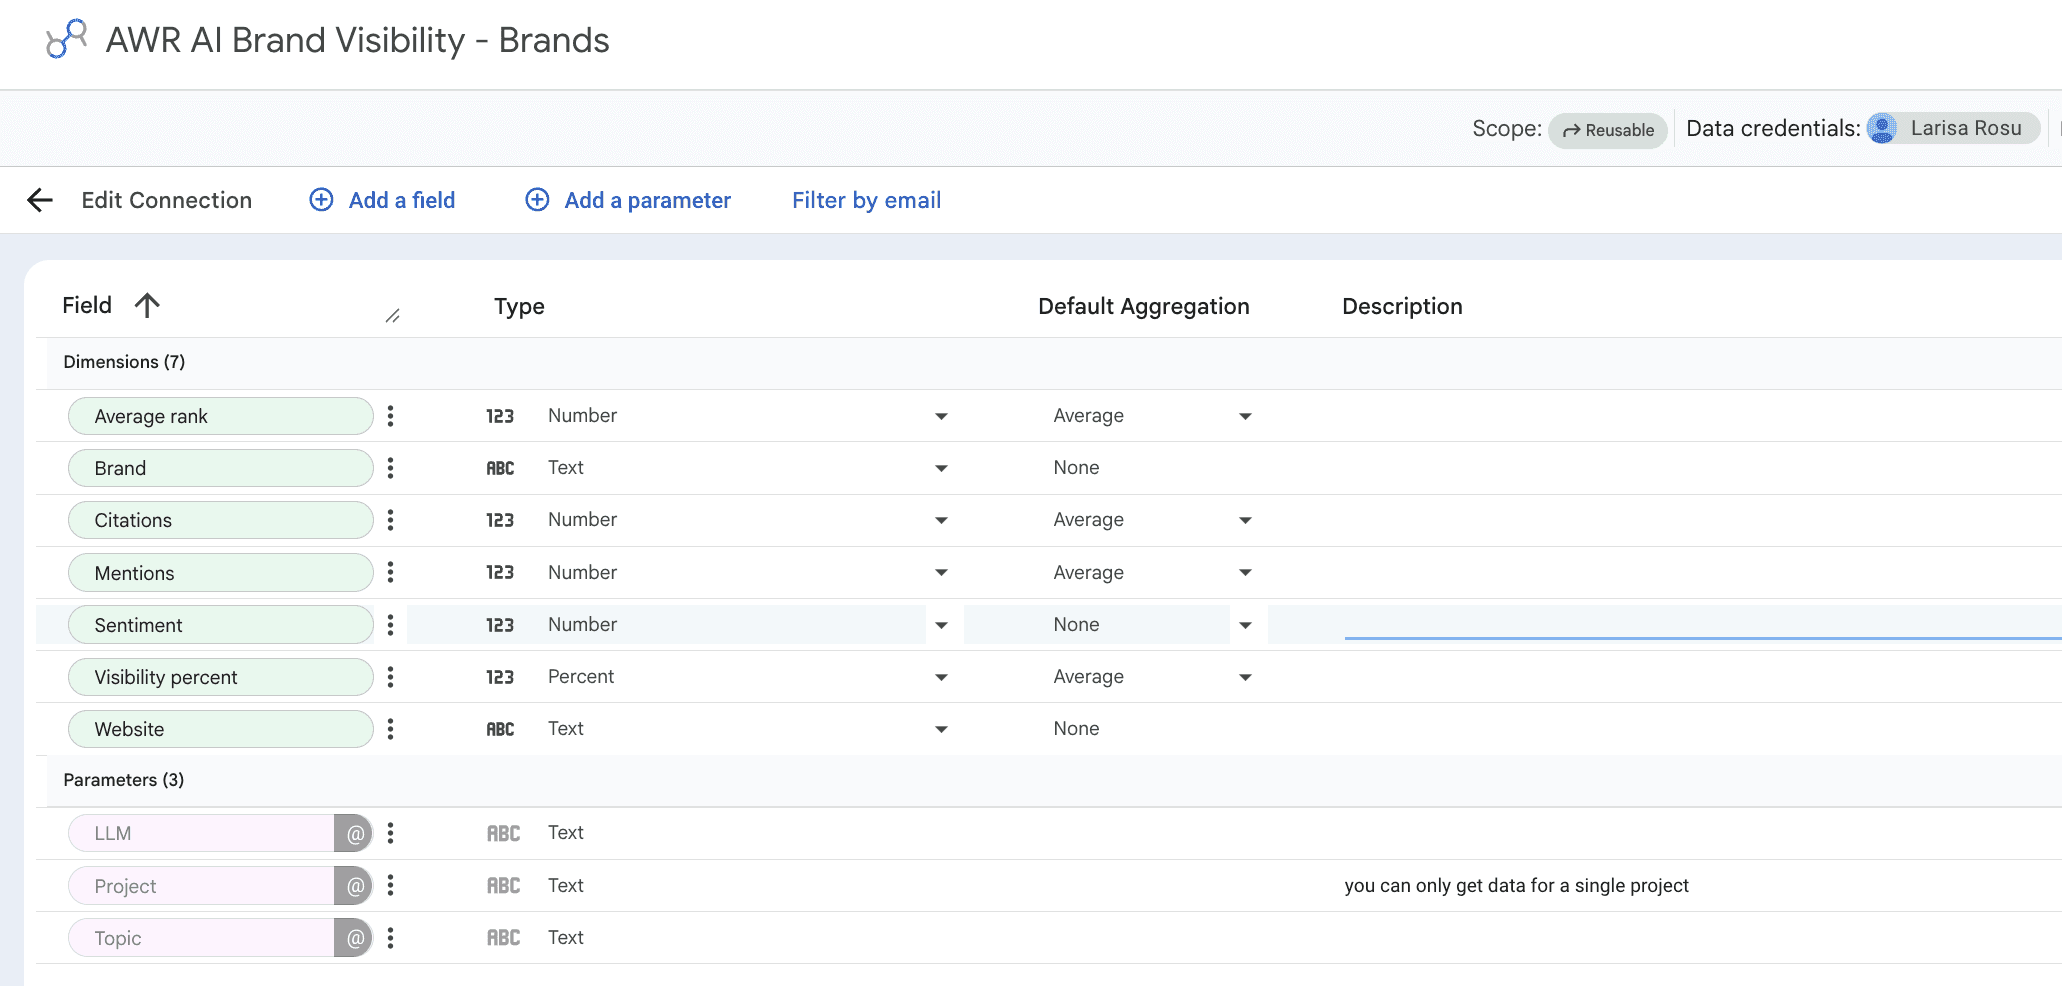Open the aggregation dropdown for Visibility percent

tap(1245, 677)
